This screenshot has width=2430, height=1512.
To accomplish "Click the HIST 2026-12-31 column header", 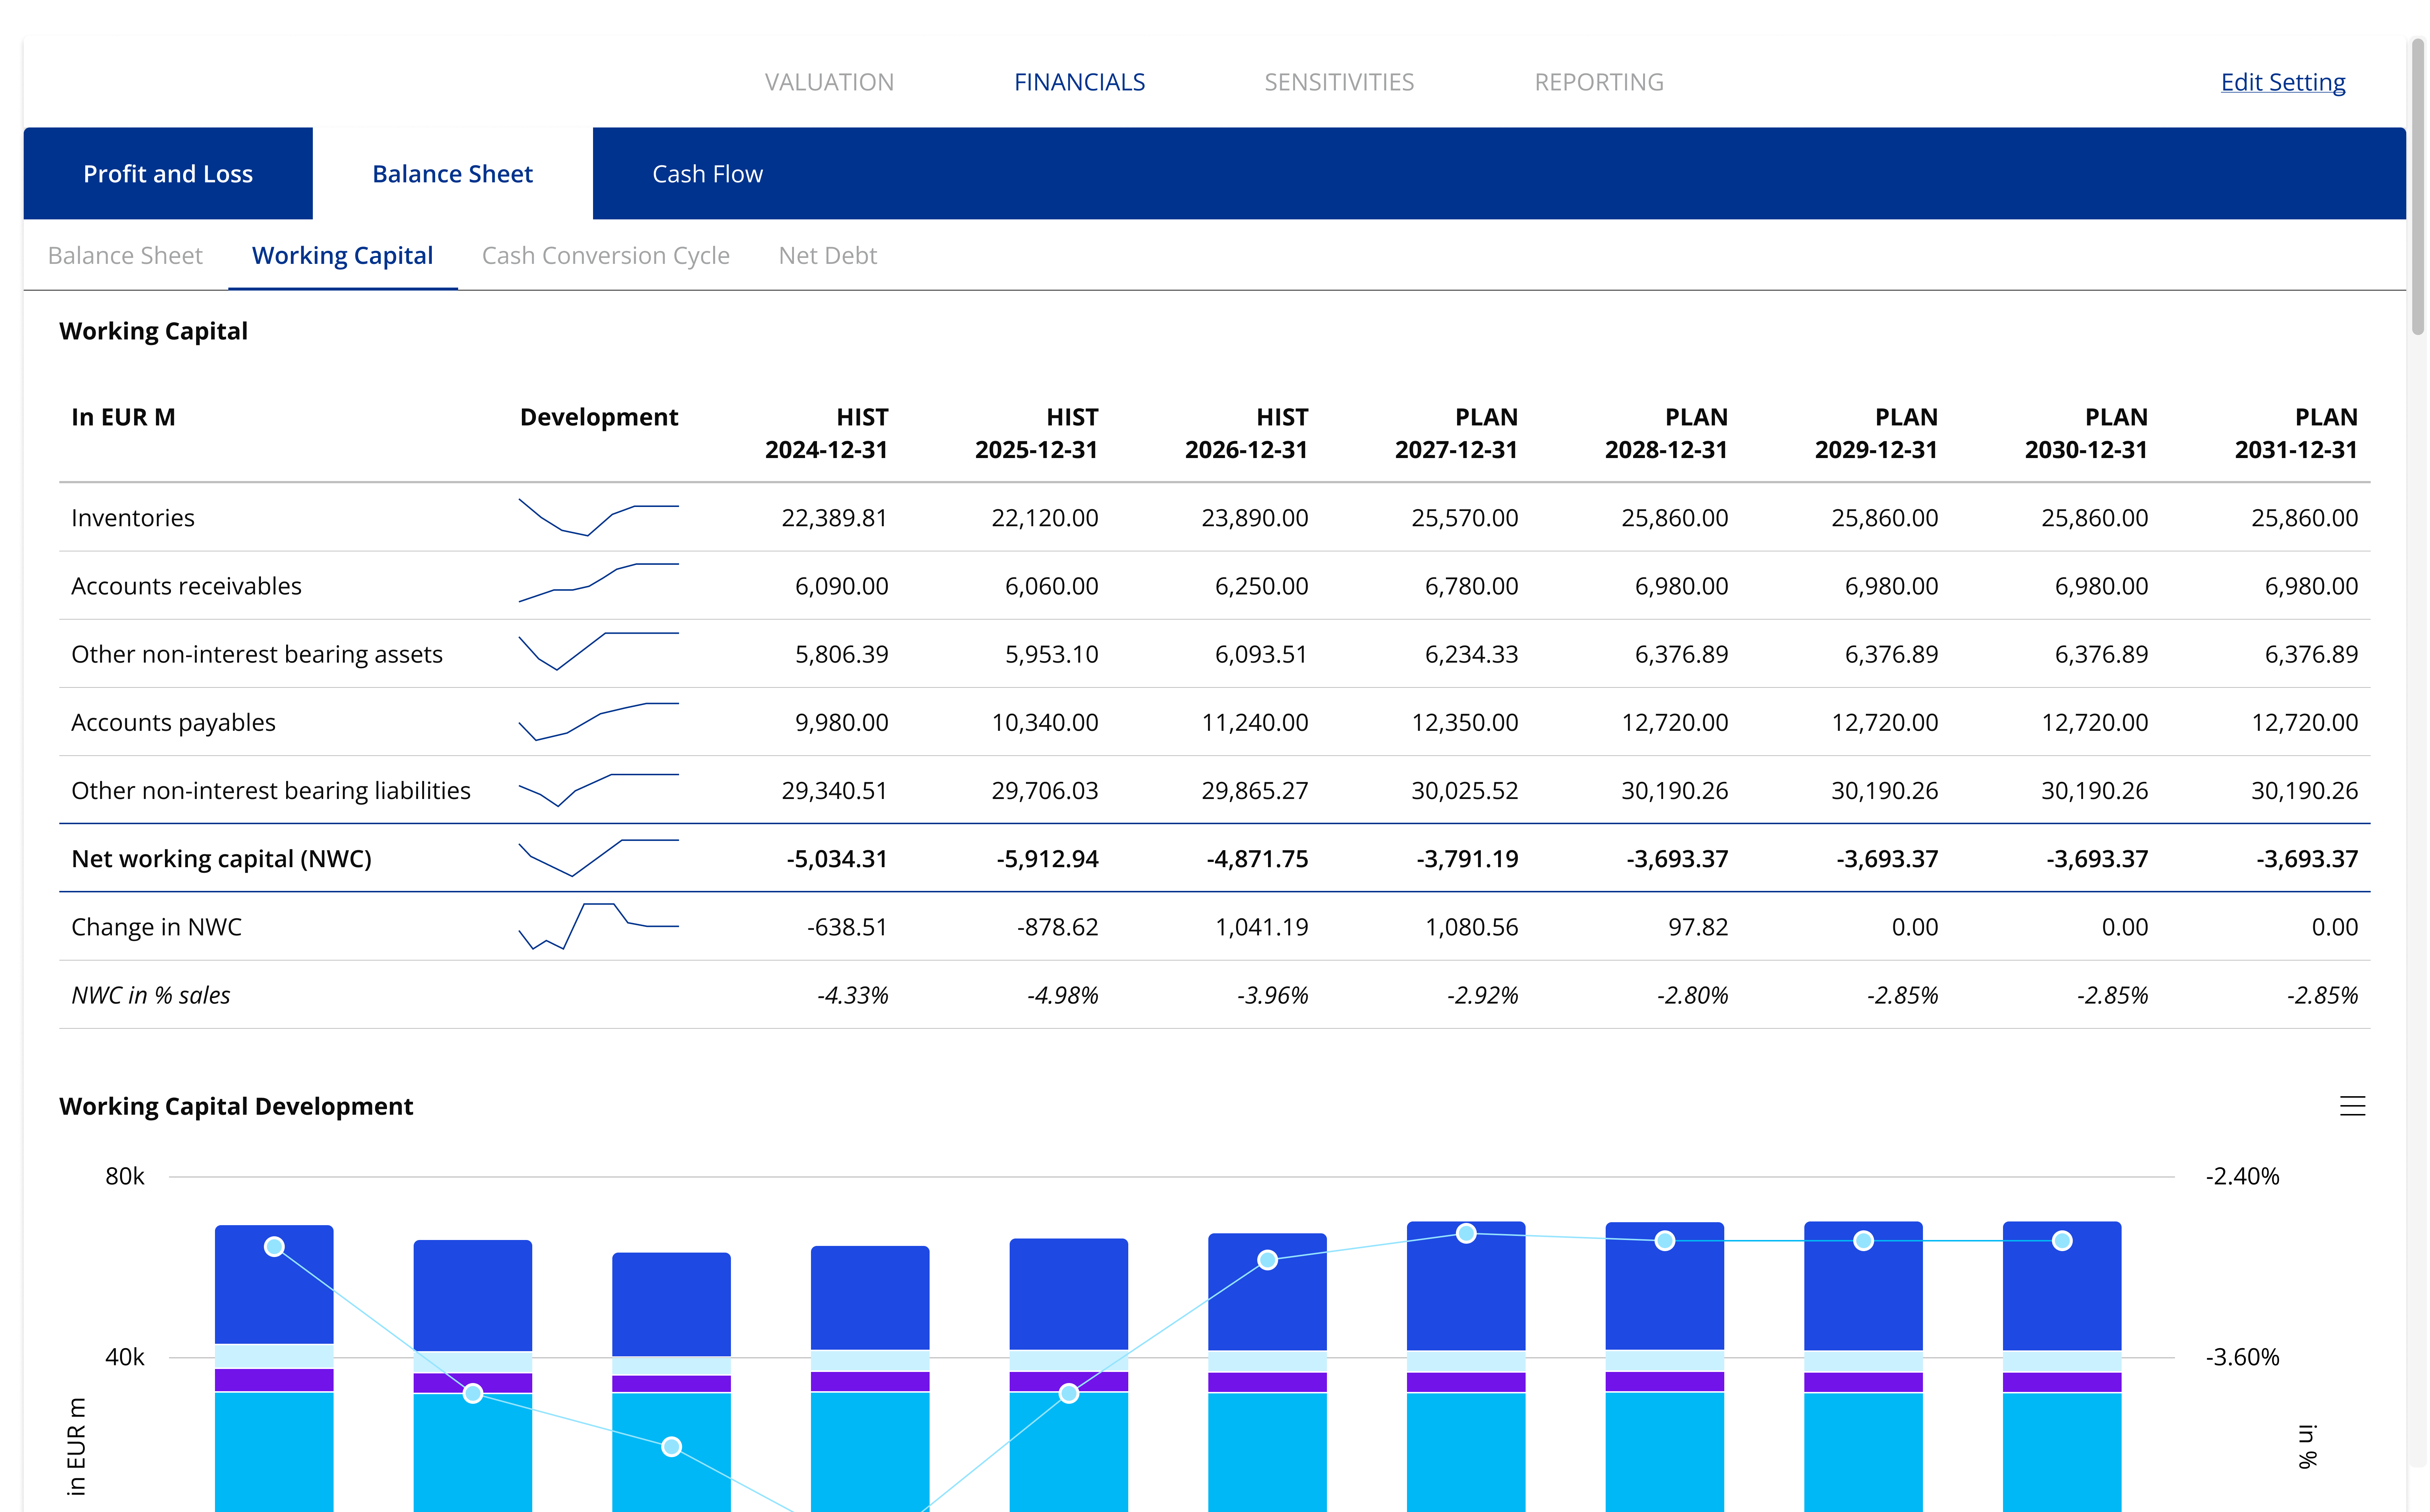I will (x=1246, y=433).
